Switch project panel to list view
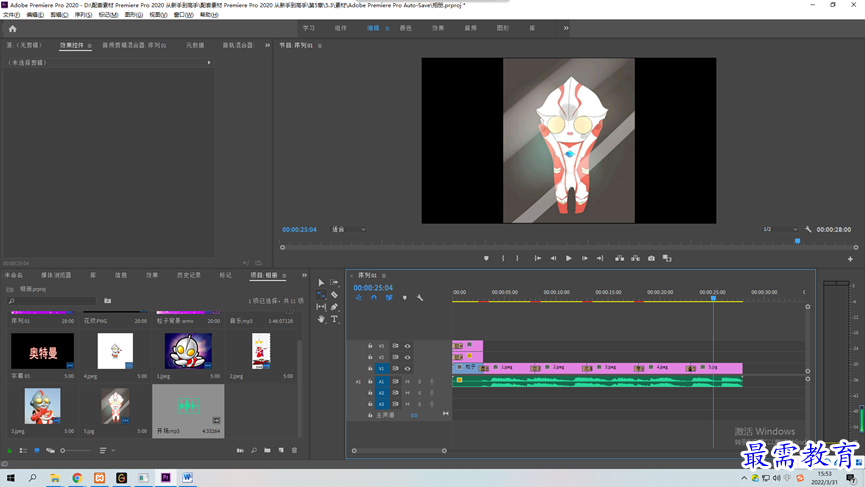Image resolution: width=865 pixels, height=487 pixels. [x=23, y=451]
